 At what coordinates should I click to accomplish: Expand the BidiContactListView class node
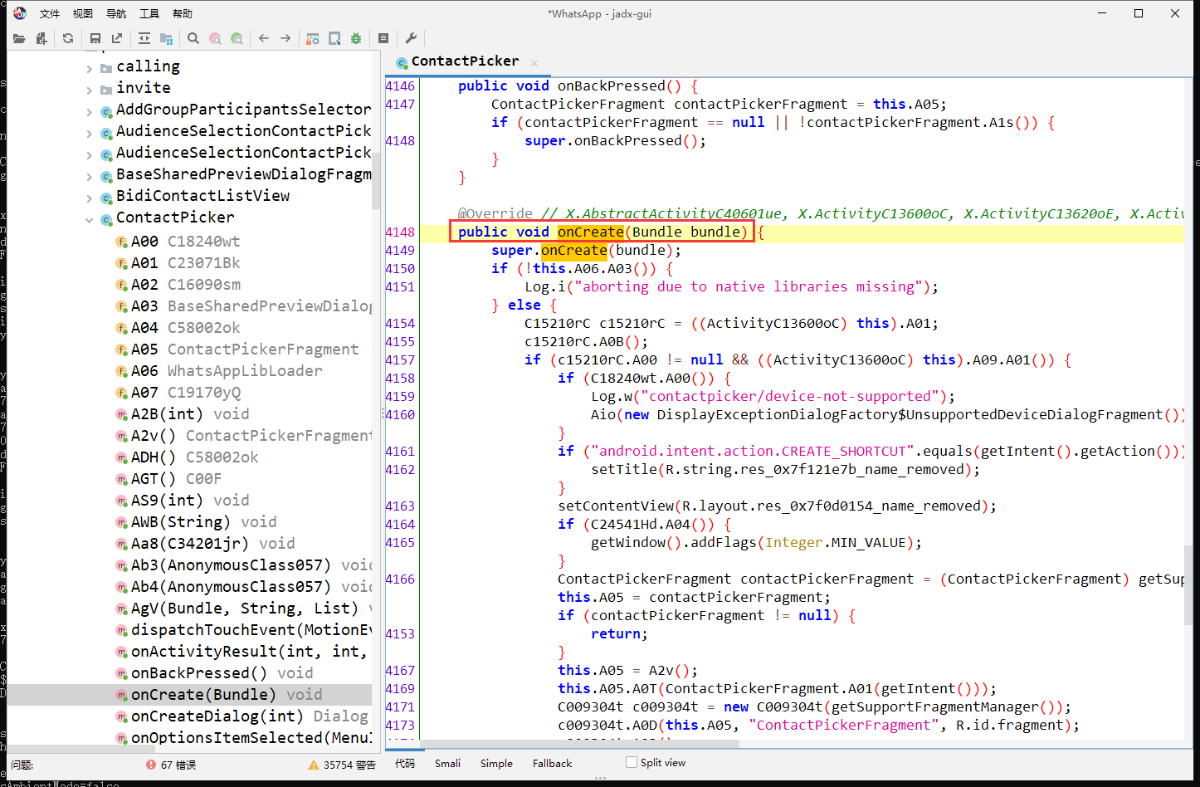90,196
